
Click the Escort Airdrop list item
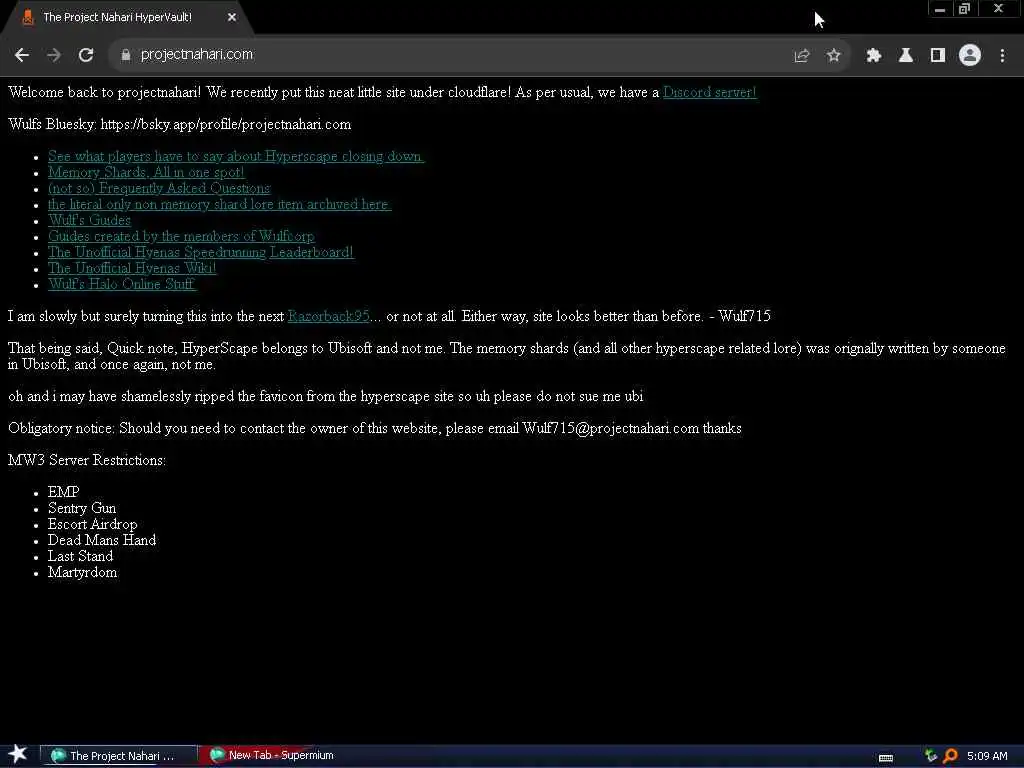92,524
